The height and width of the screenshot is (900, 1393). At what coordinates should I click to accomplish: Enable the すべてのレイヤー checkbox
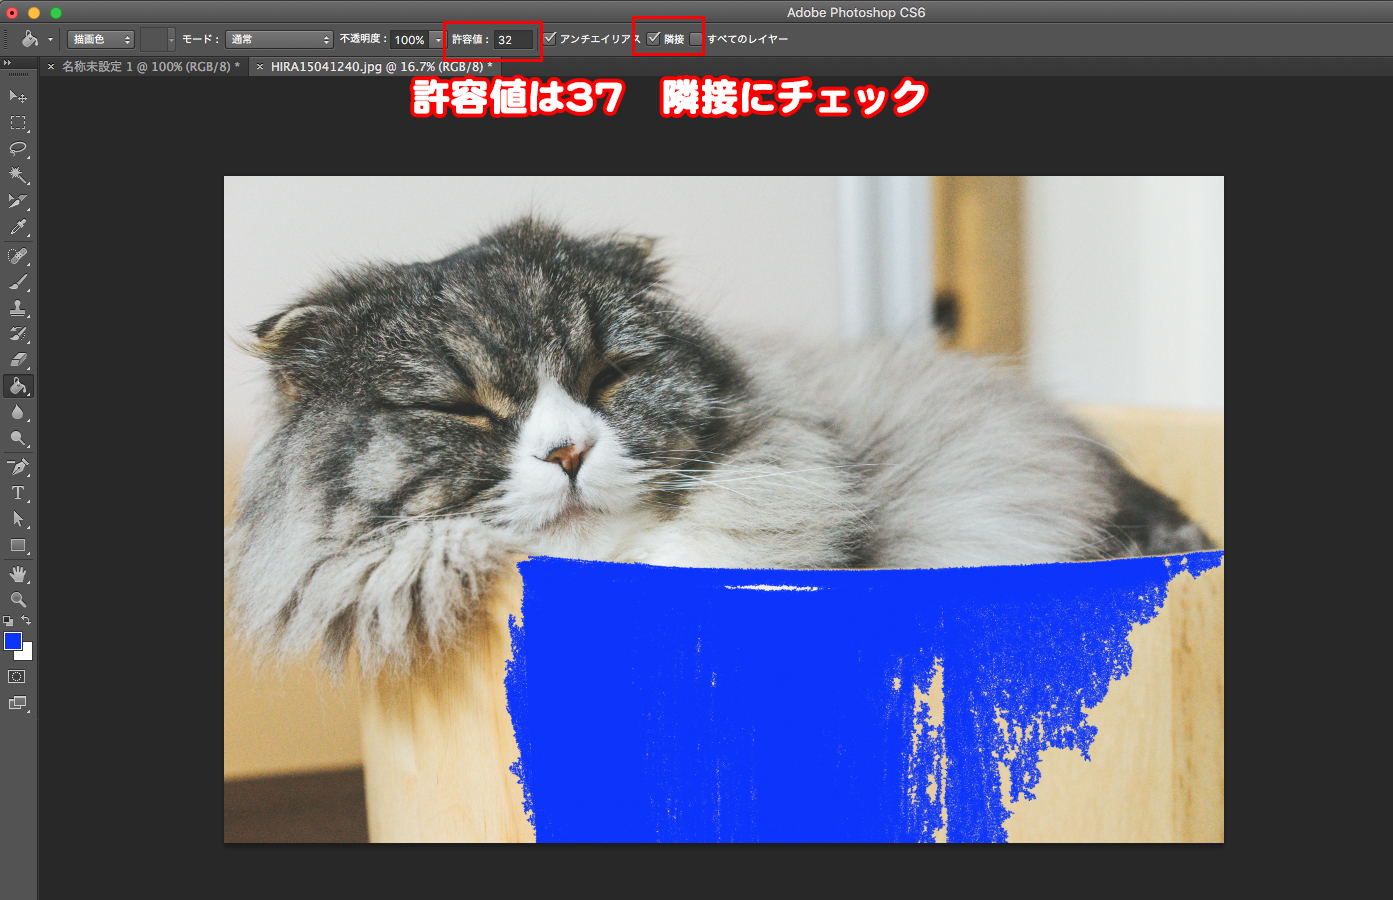point(696,39)
